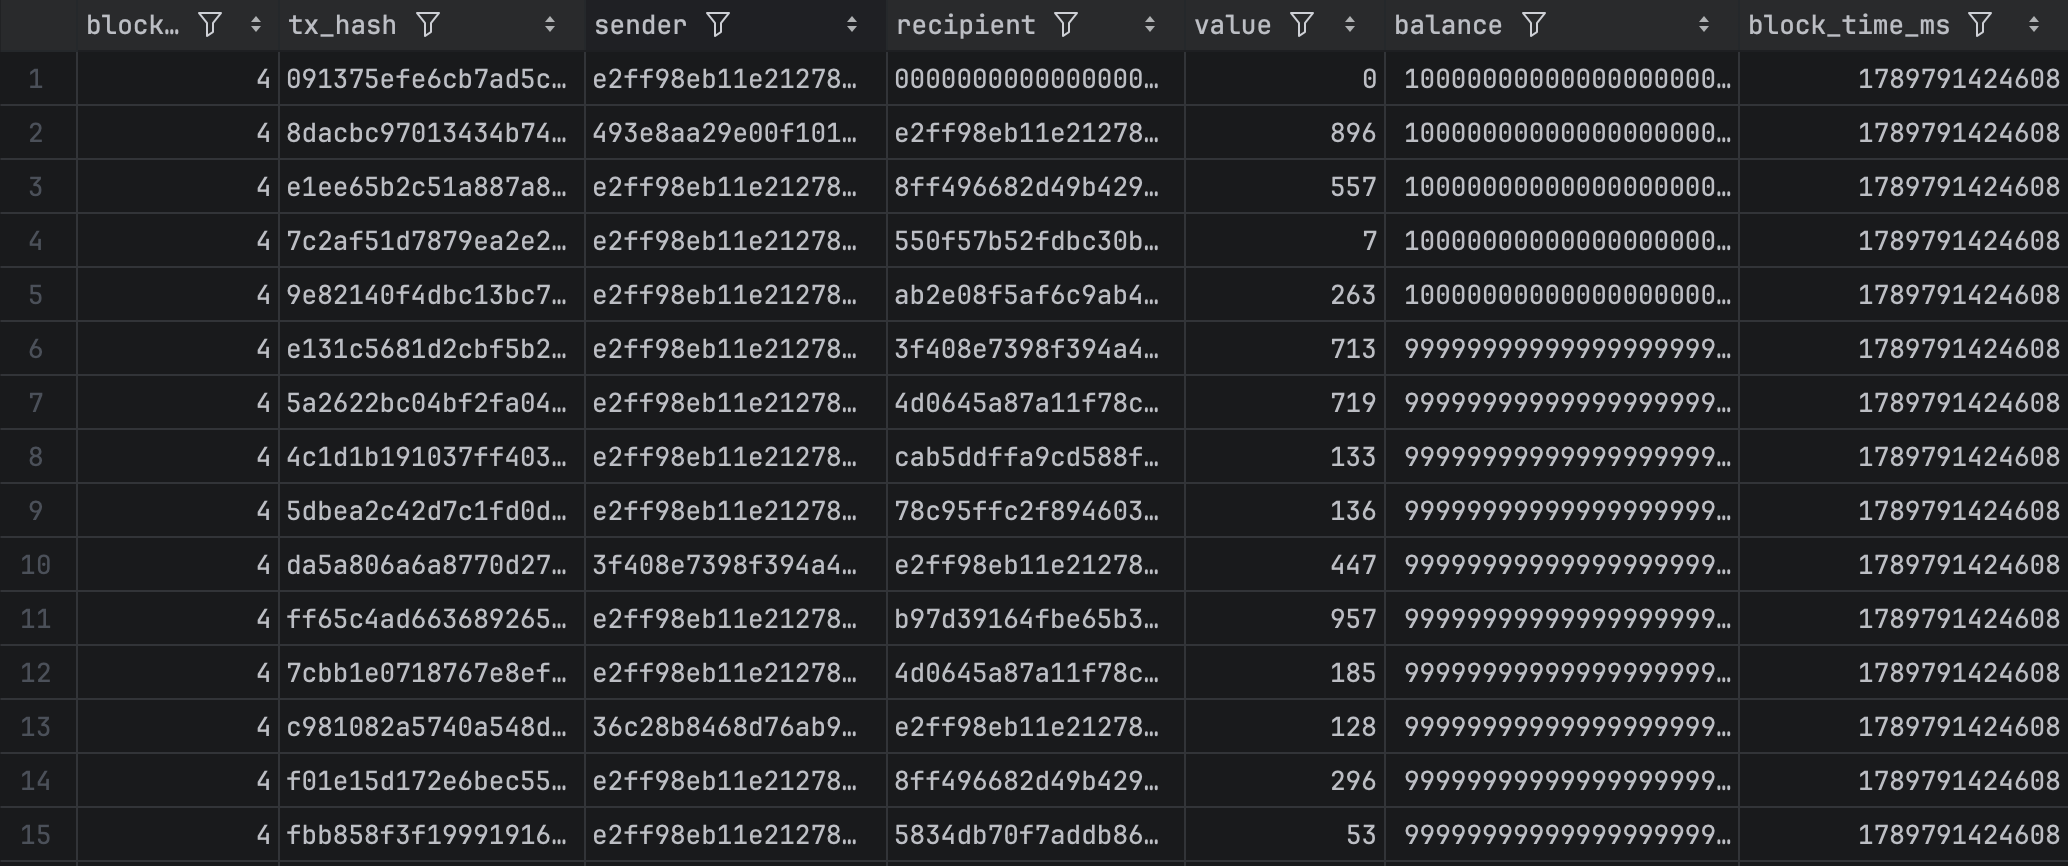Screen dimensions: 2068x866
Task: Click tx_hash cell e1ee65b2c51a887a8…
Action: [431, 187]
